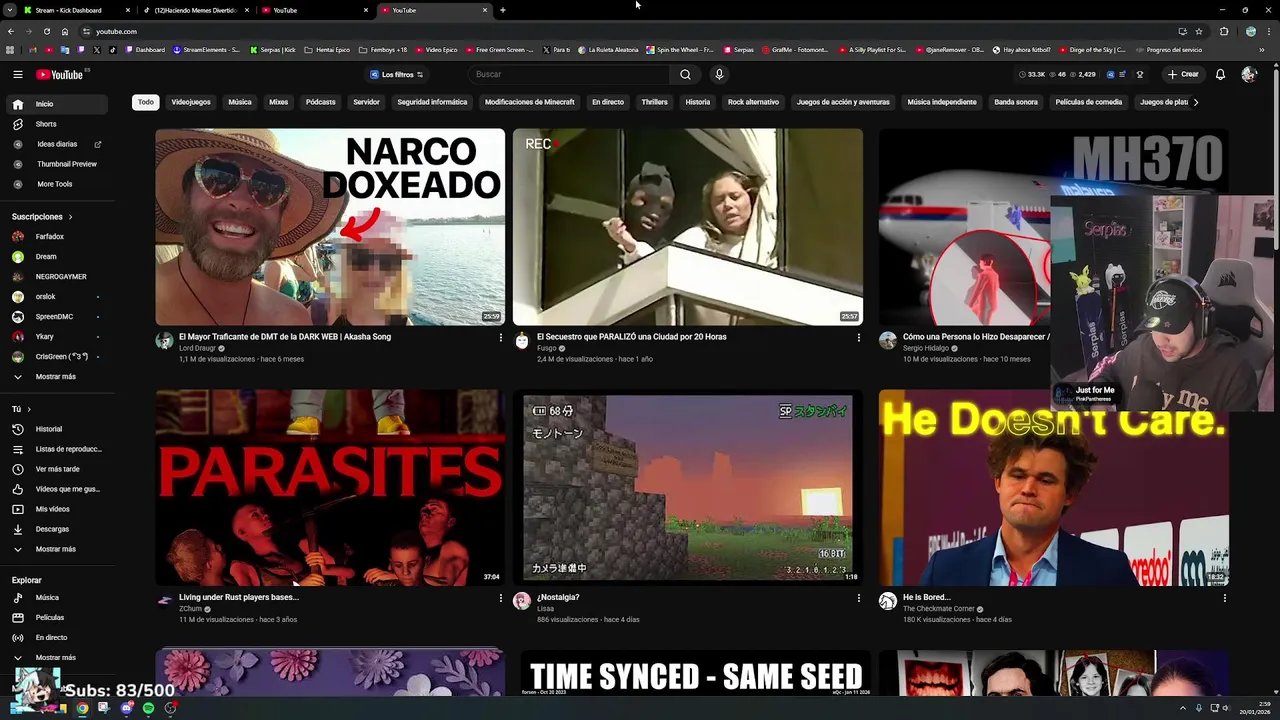Open the ¿Nostalgia? Minecraft video thumbnail
Image resolution: width=1280 pixels, height=720 pixels.
click(x=687, y=488)
